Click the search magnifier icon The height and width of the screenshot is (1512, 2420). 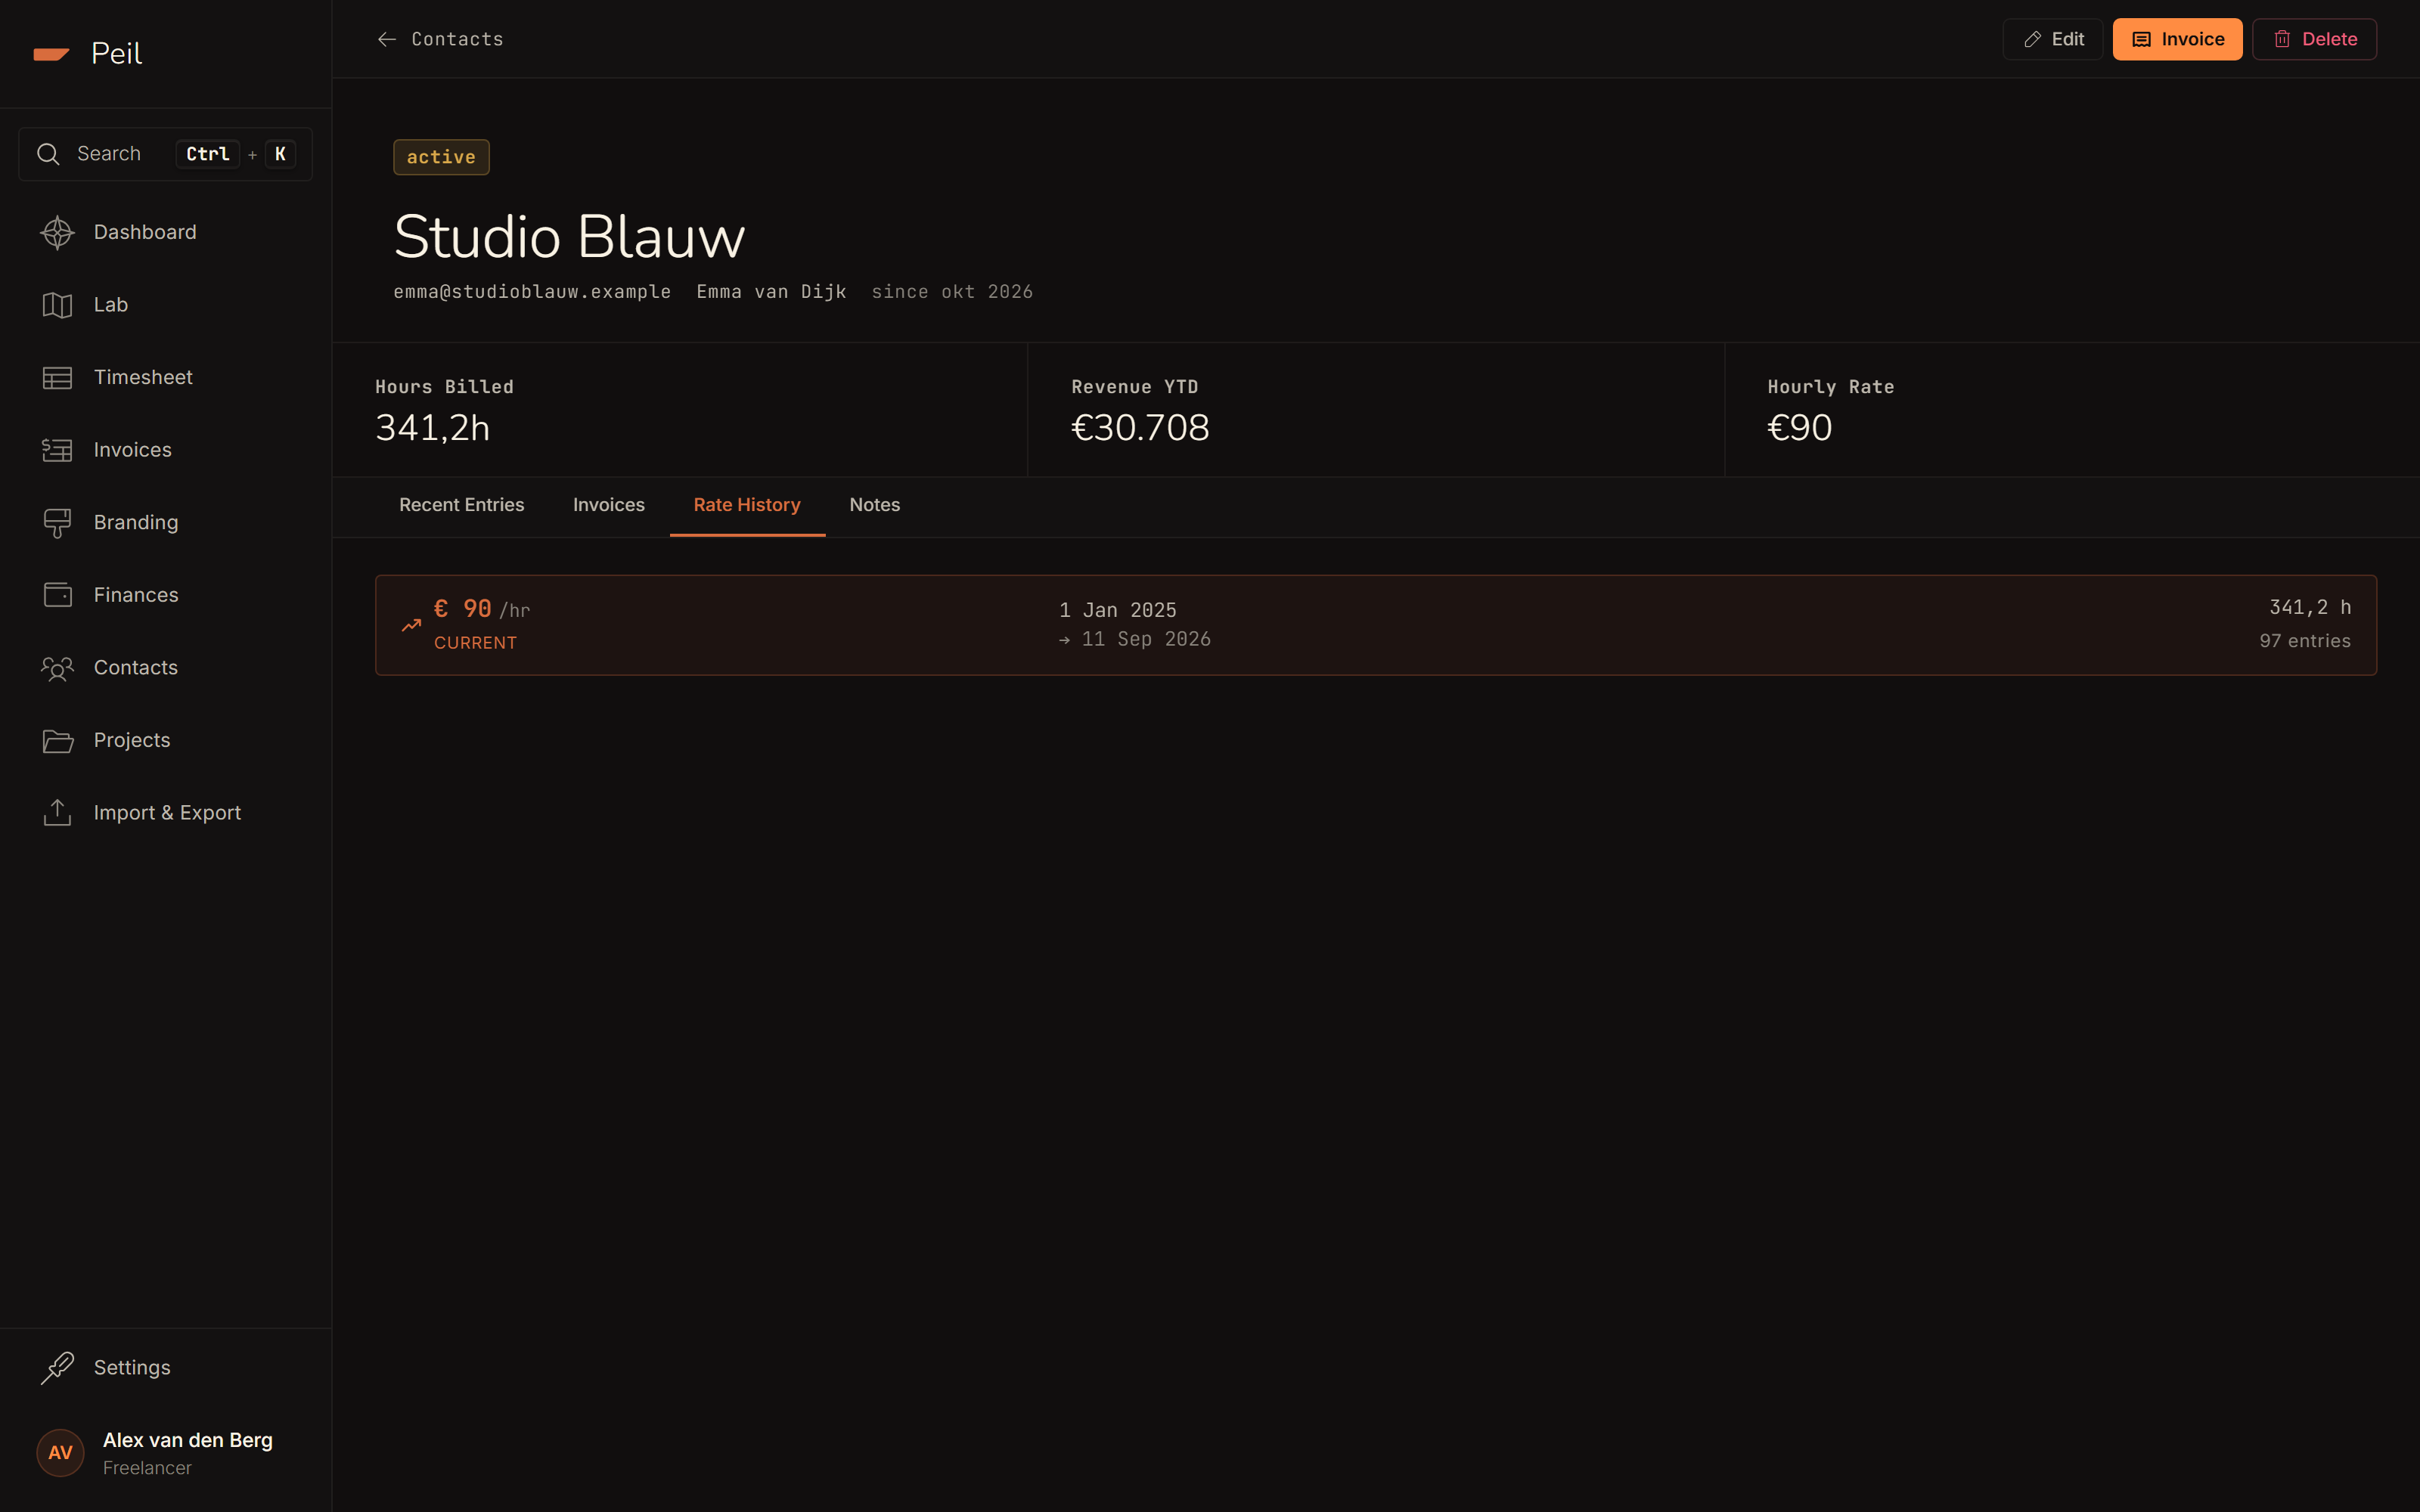tap(48, 154)
